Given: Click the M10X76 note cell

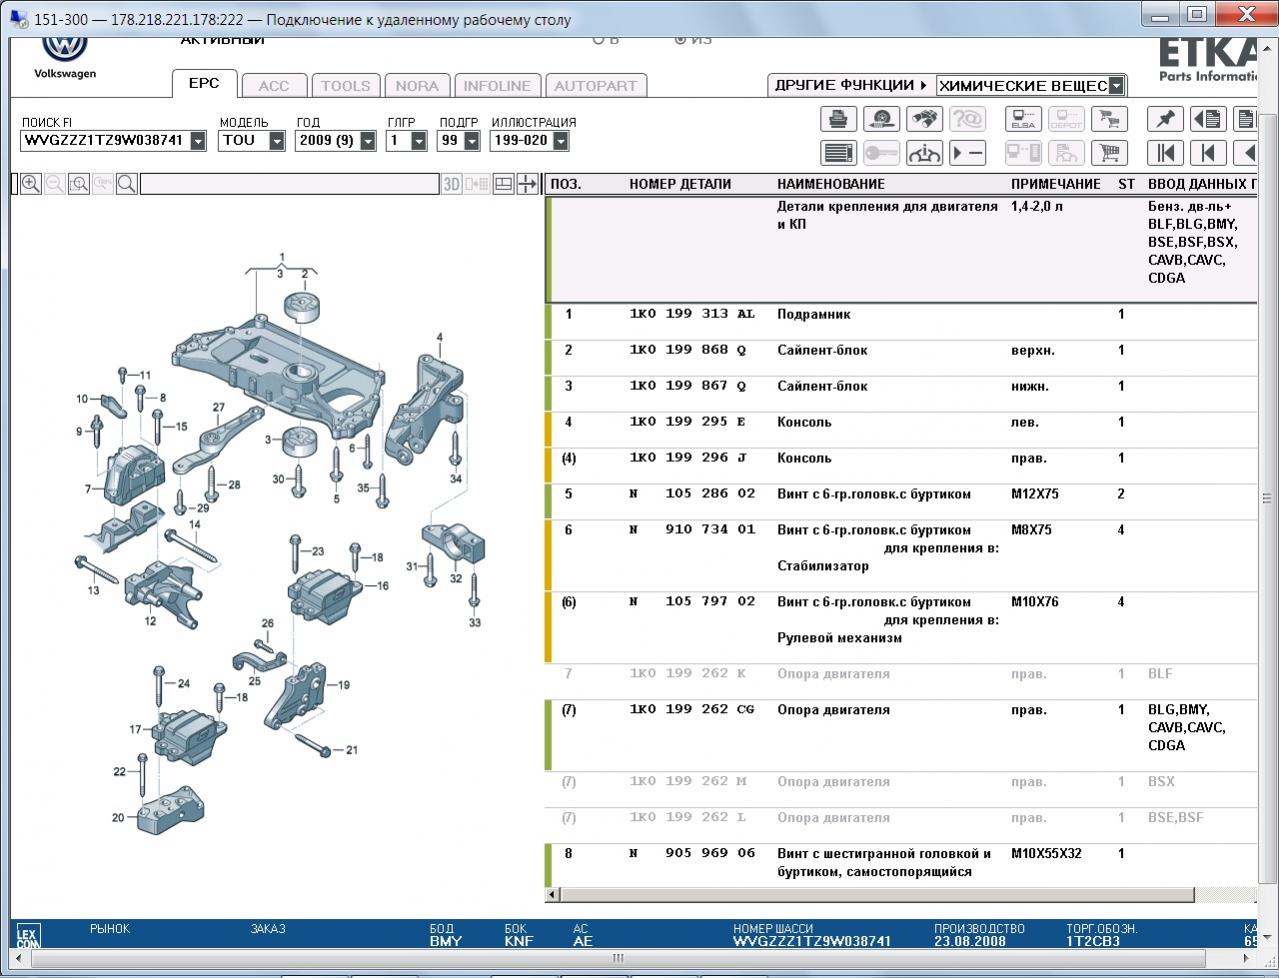Looking at the screenshot, I should (1035, 602).
